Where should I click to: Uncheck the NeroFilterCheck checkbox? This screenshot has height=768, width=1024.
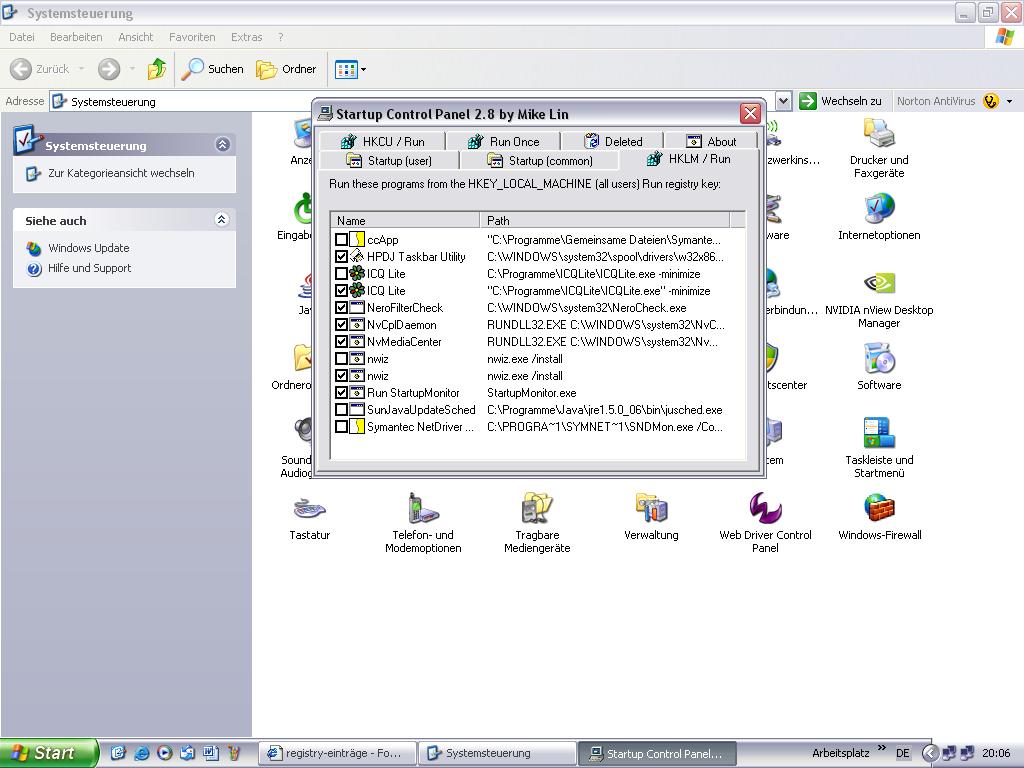point(341,308)
